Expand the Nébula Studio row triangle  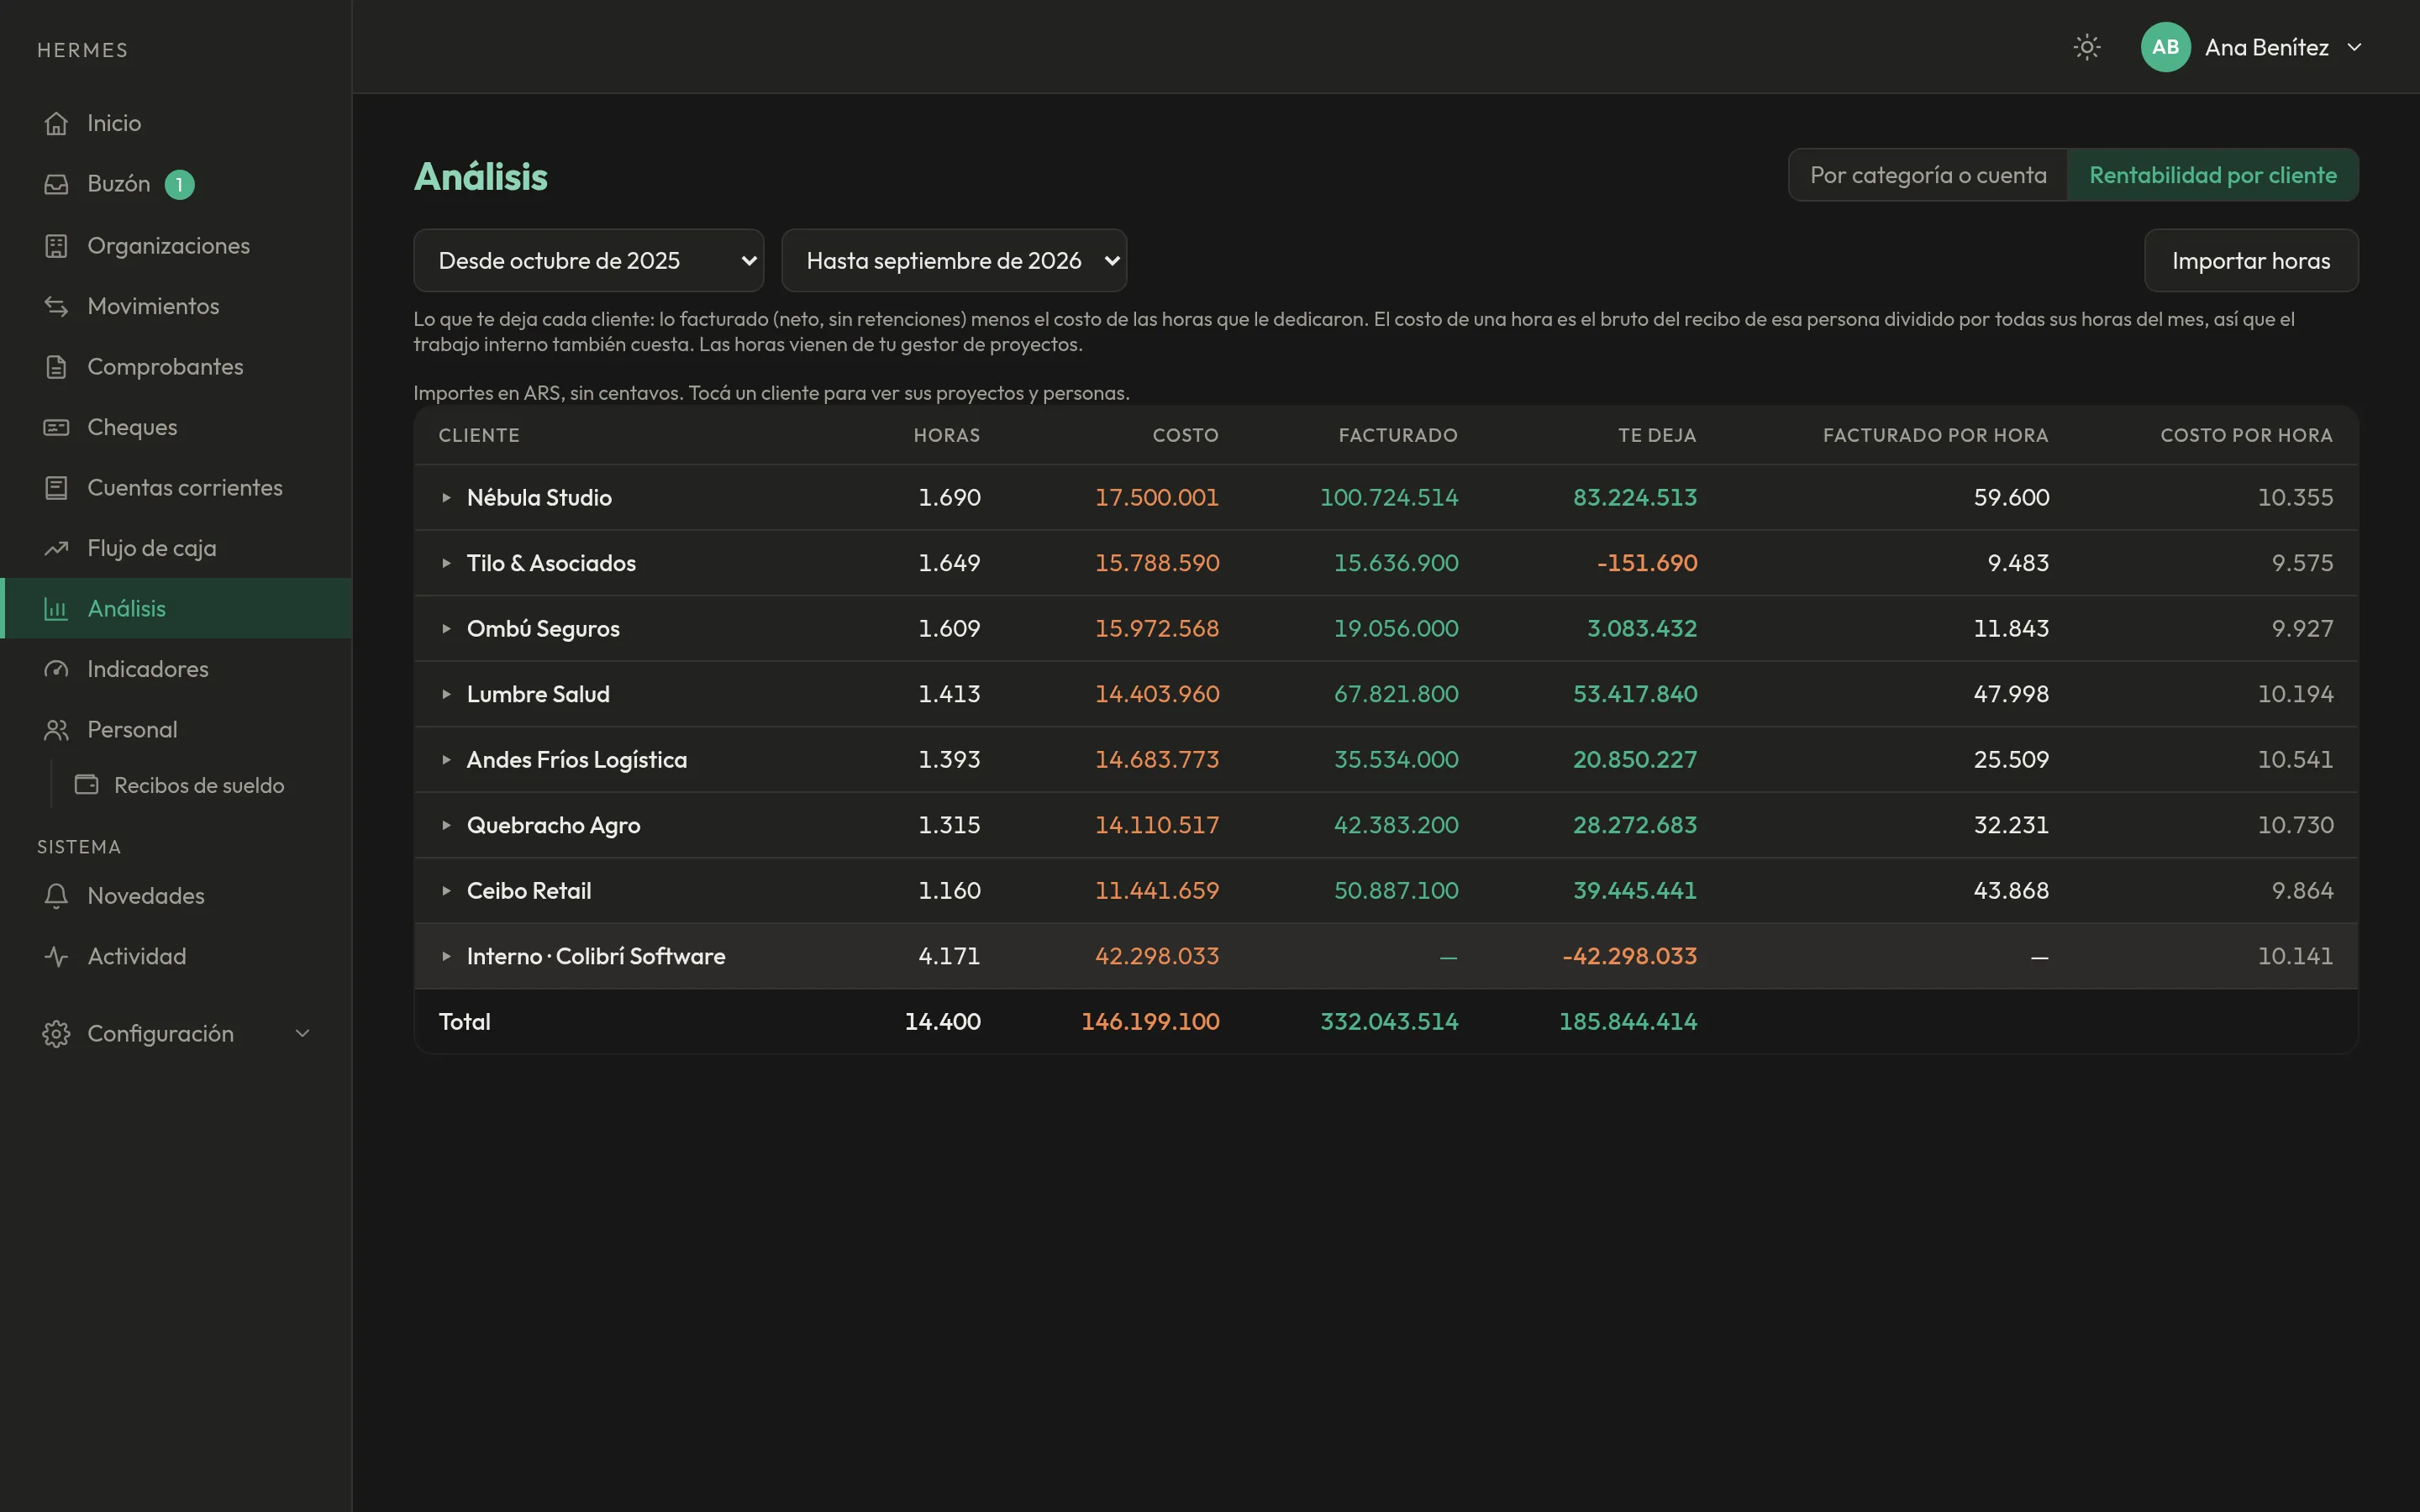point(446,497)
